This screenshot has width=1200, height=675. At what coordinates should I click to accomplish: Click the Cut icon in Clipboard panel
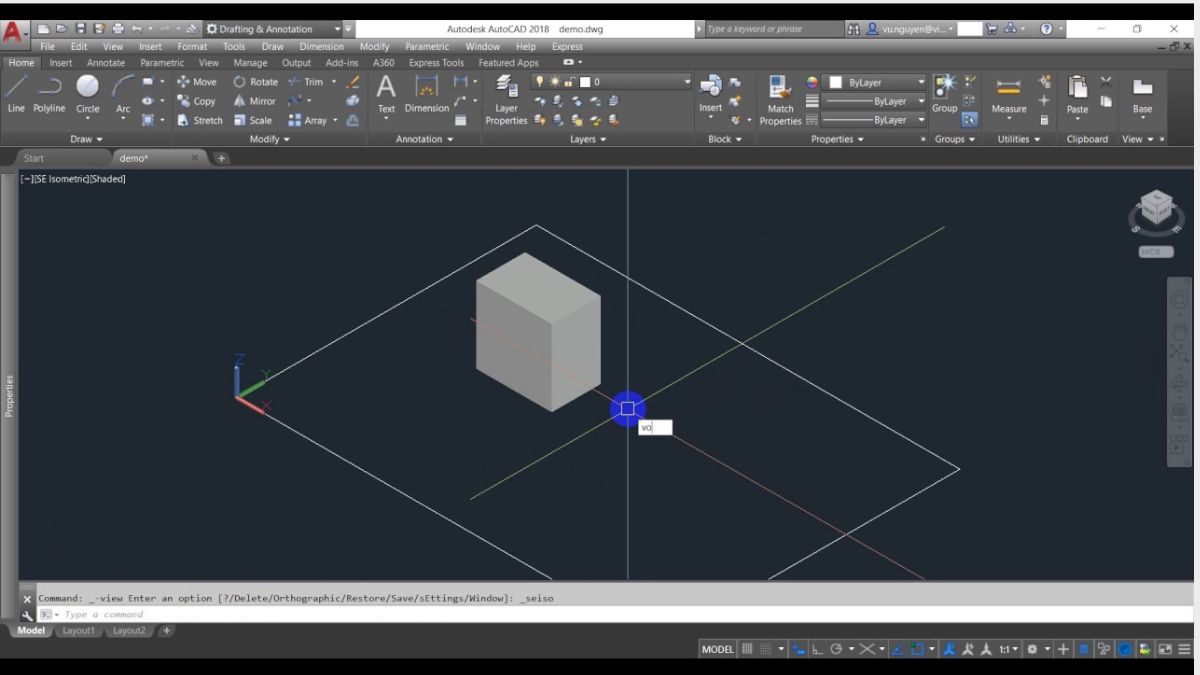click(x=1106, y=82)
